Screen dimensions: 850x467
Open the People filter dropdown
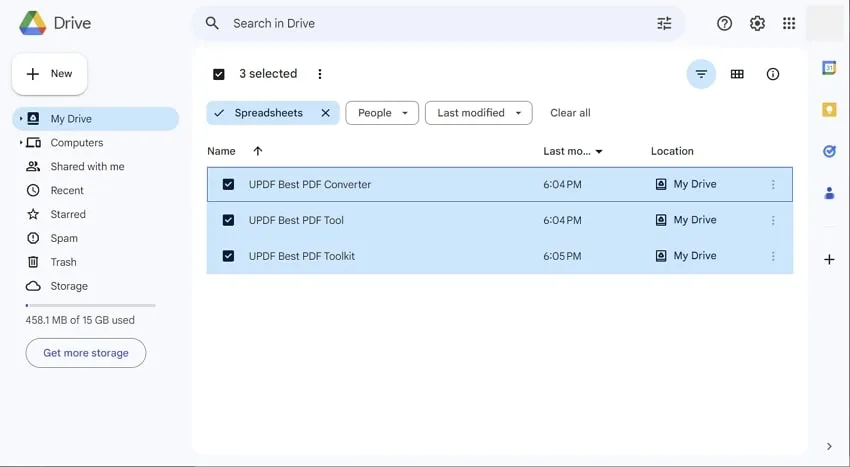[382, 113]
